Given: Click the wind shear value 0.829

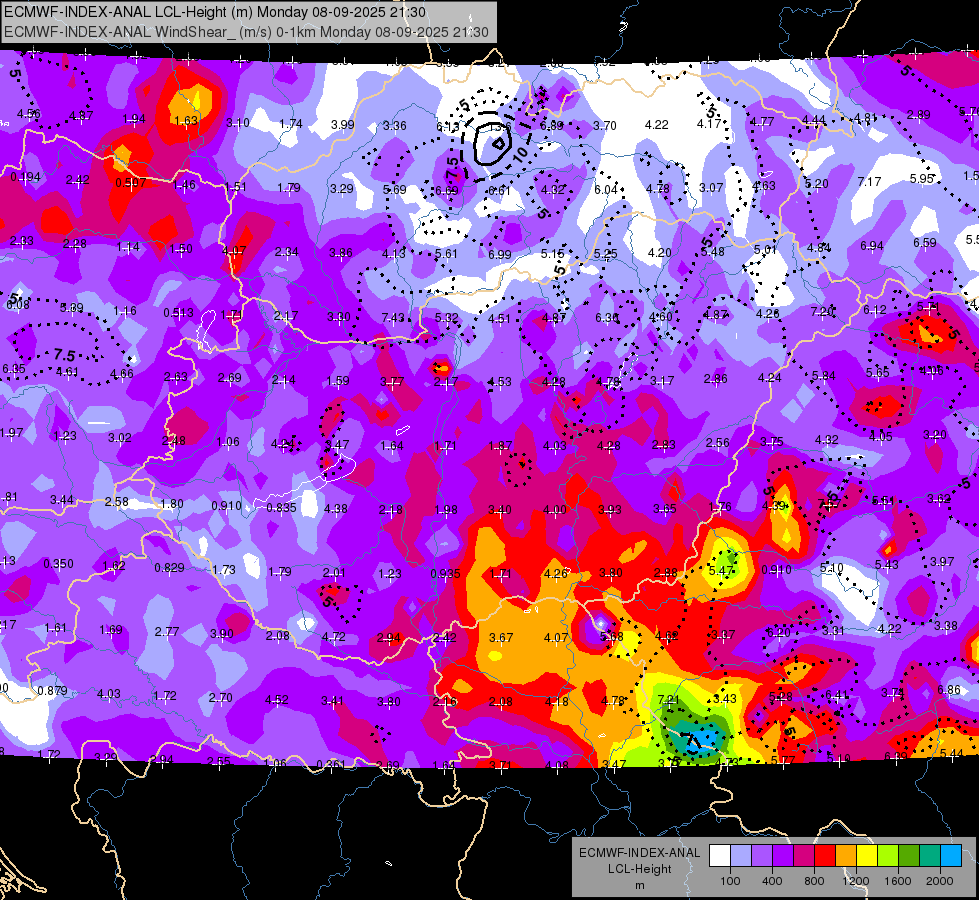Looking at the screenshot, I should 169,568.
